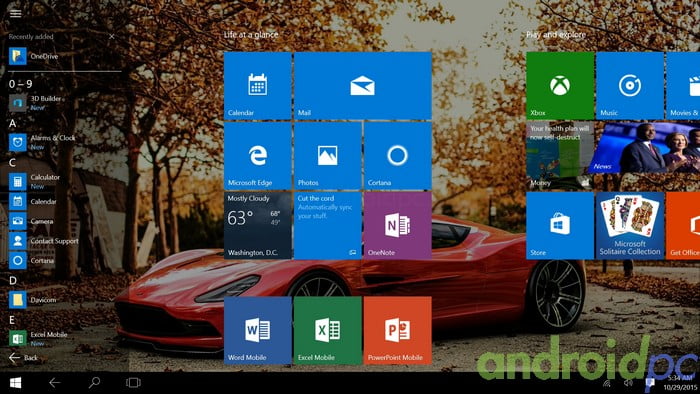Select the letter D group header

tap(12, 280)
